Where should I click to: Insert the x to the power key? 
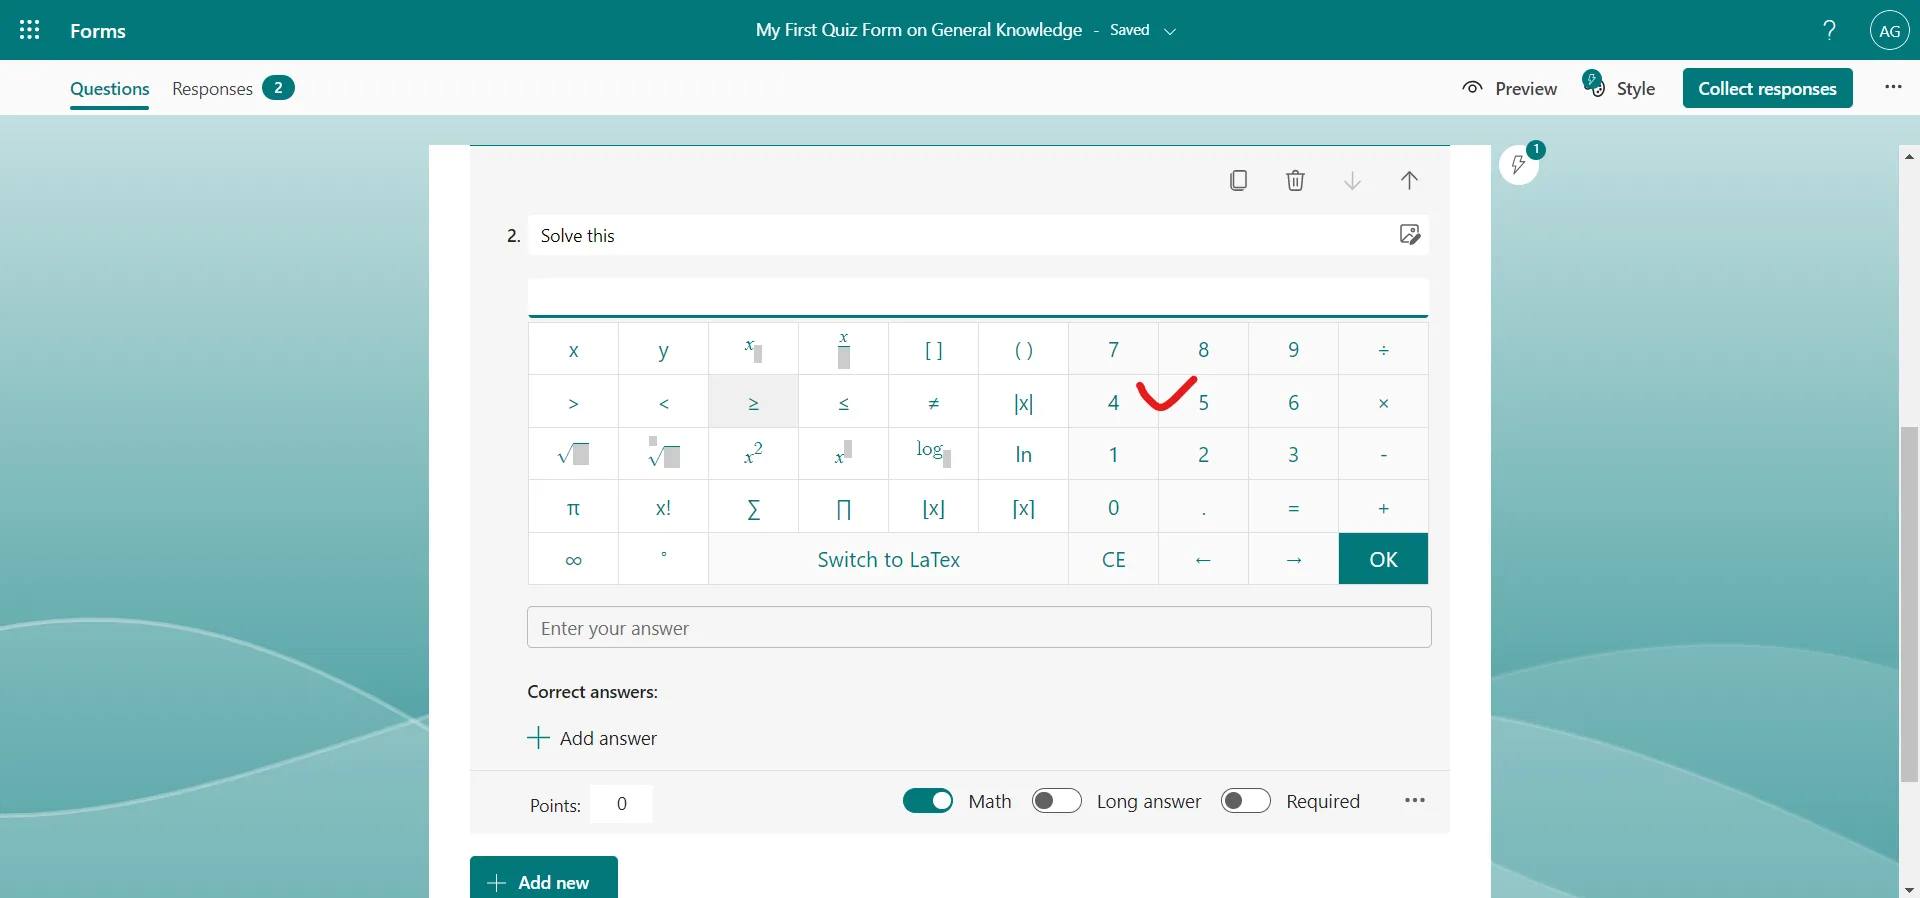pos(843,454)
